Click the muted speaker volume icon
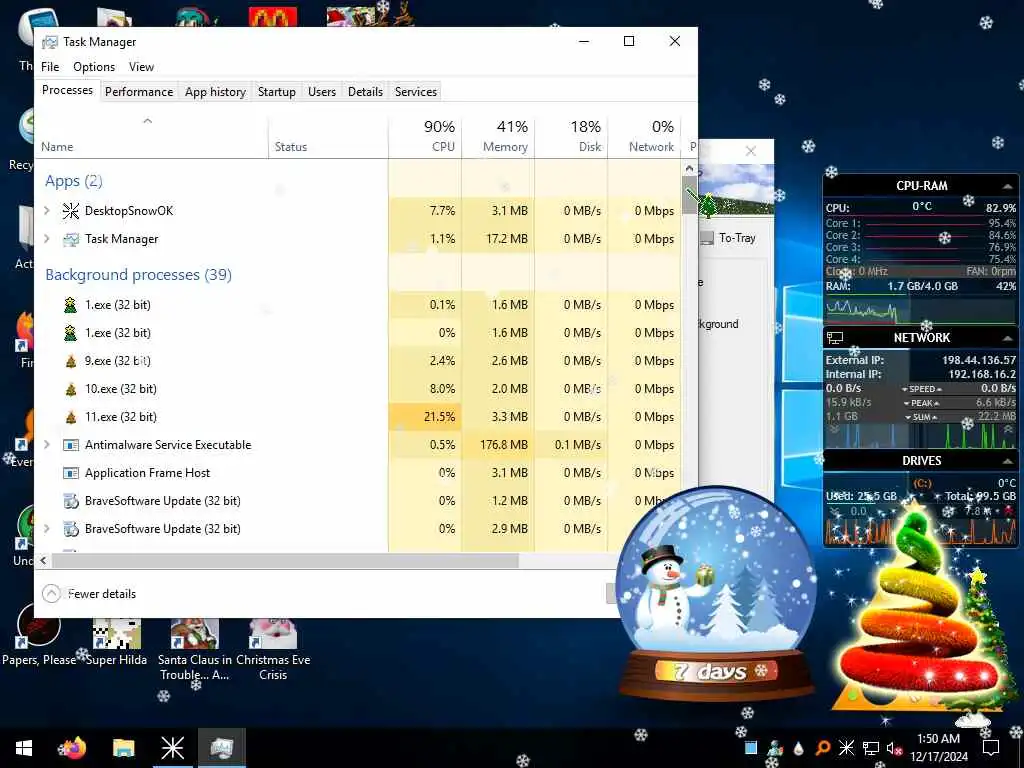The height and width of the screenshot is (768, 1024). point(894,748)
